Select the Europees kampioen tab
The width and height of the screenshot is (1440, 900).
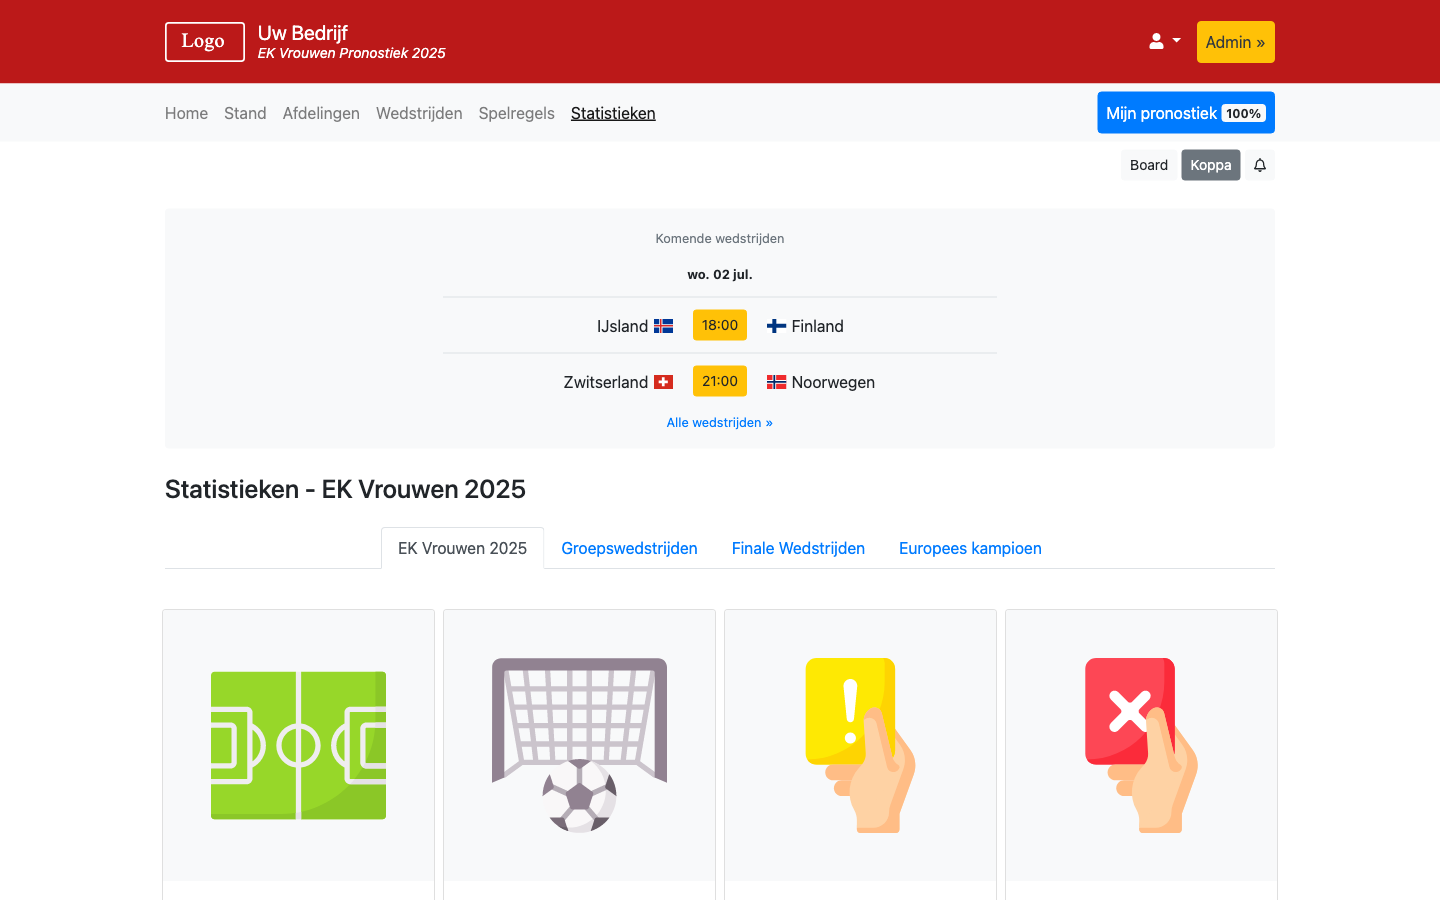pos(970,548)
